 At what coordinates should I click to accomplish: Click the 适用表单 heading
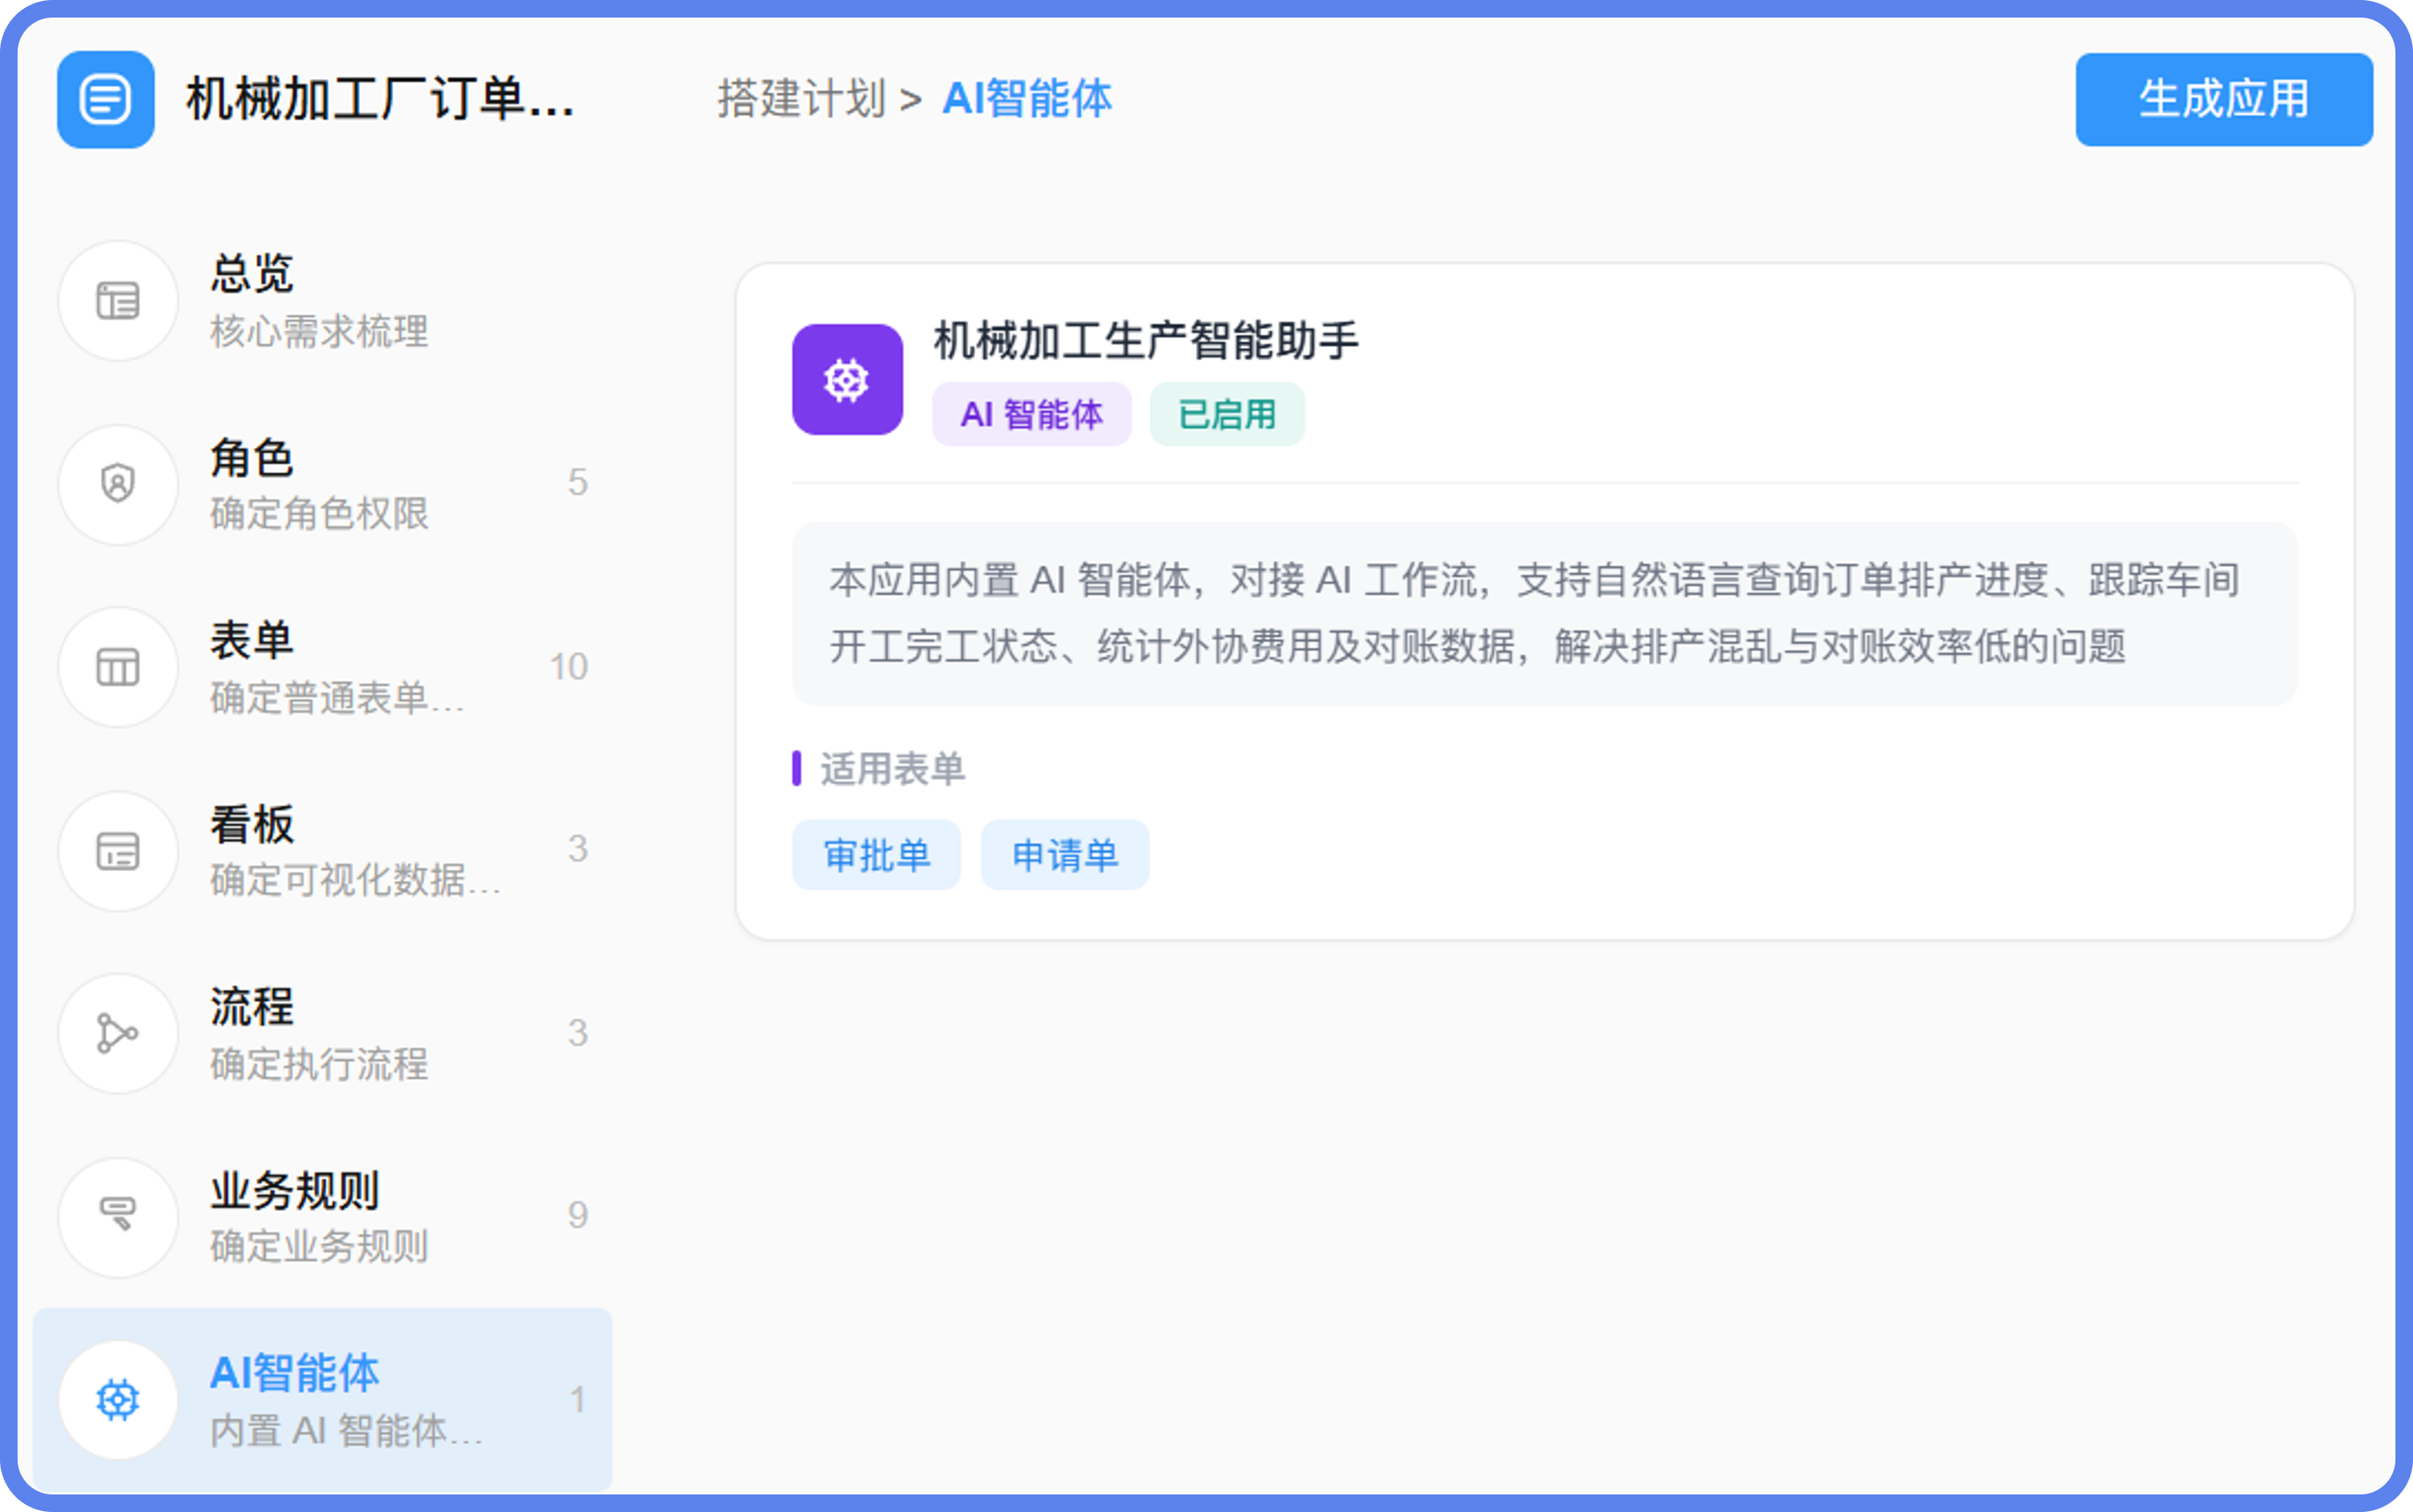[x=892, y=769]
